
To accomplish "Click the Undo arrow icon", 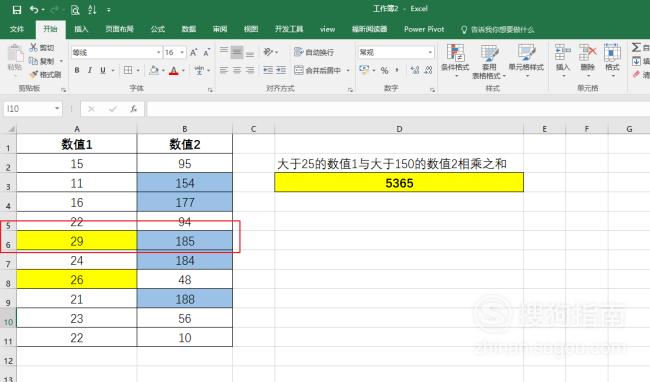I will click(34, 10).
